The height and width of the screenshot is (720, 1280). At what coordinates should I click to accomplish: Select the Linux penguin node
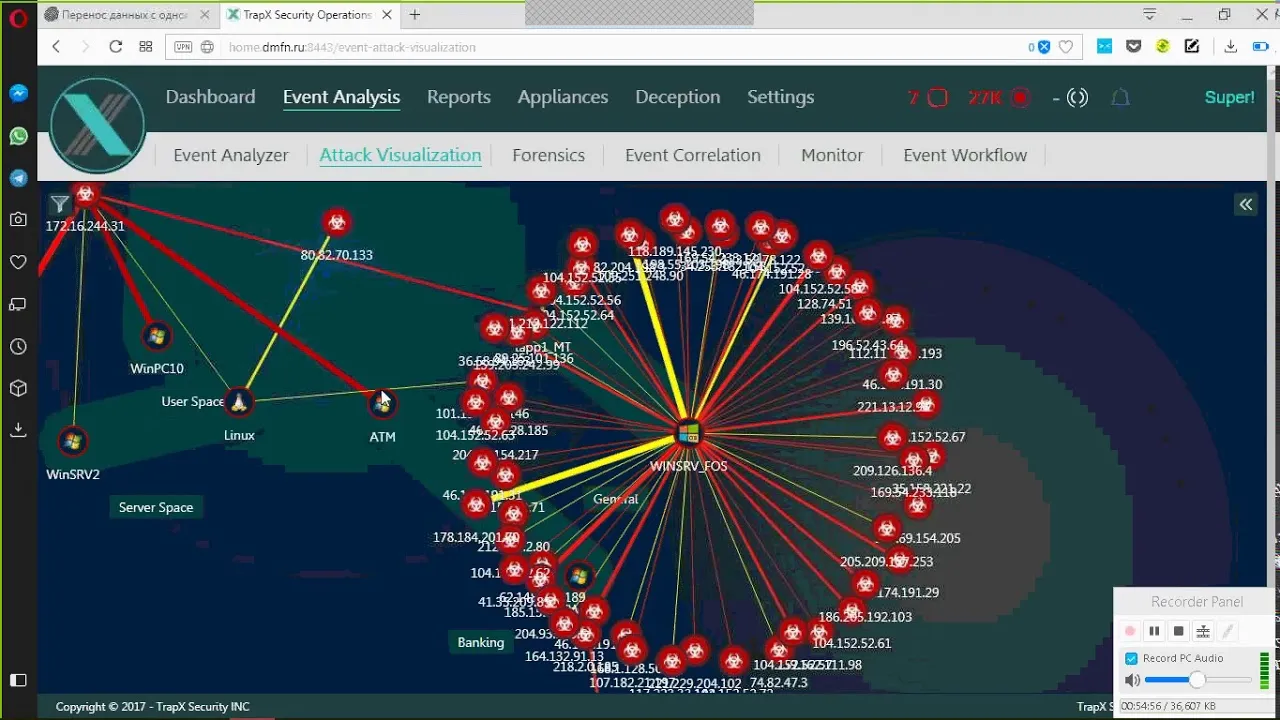(238, 402)
